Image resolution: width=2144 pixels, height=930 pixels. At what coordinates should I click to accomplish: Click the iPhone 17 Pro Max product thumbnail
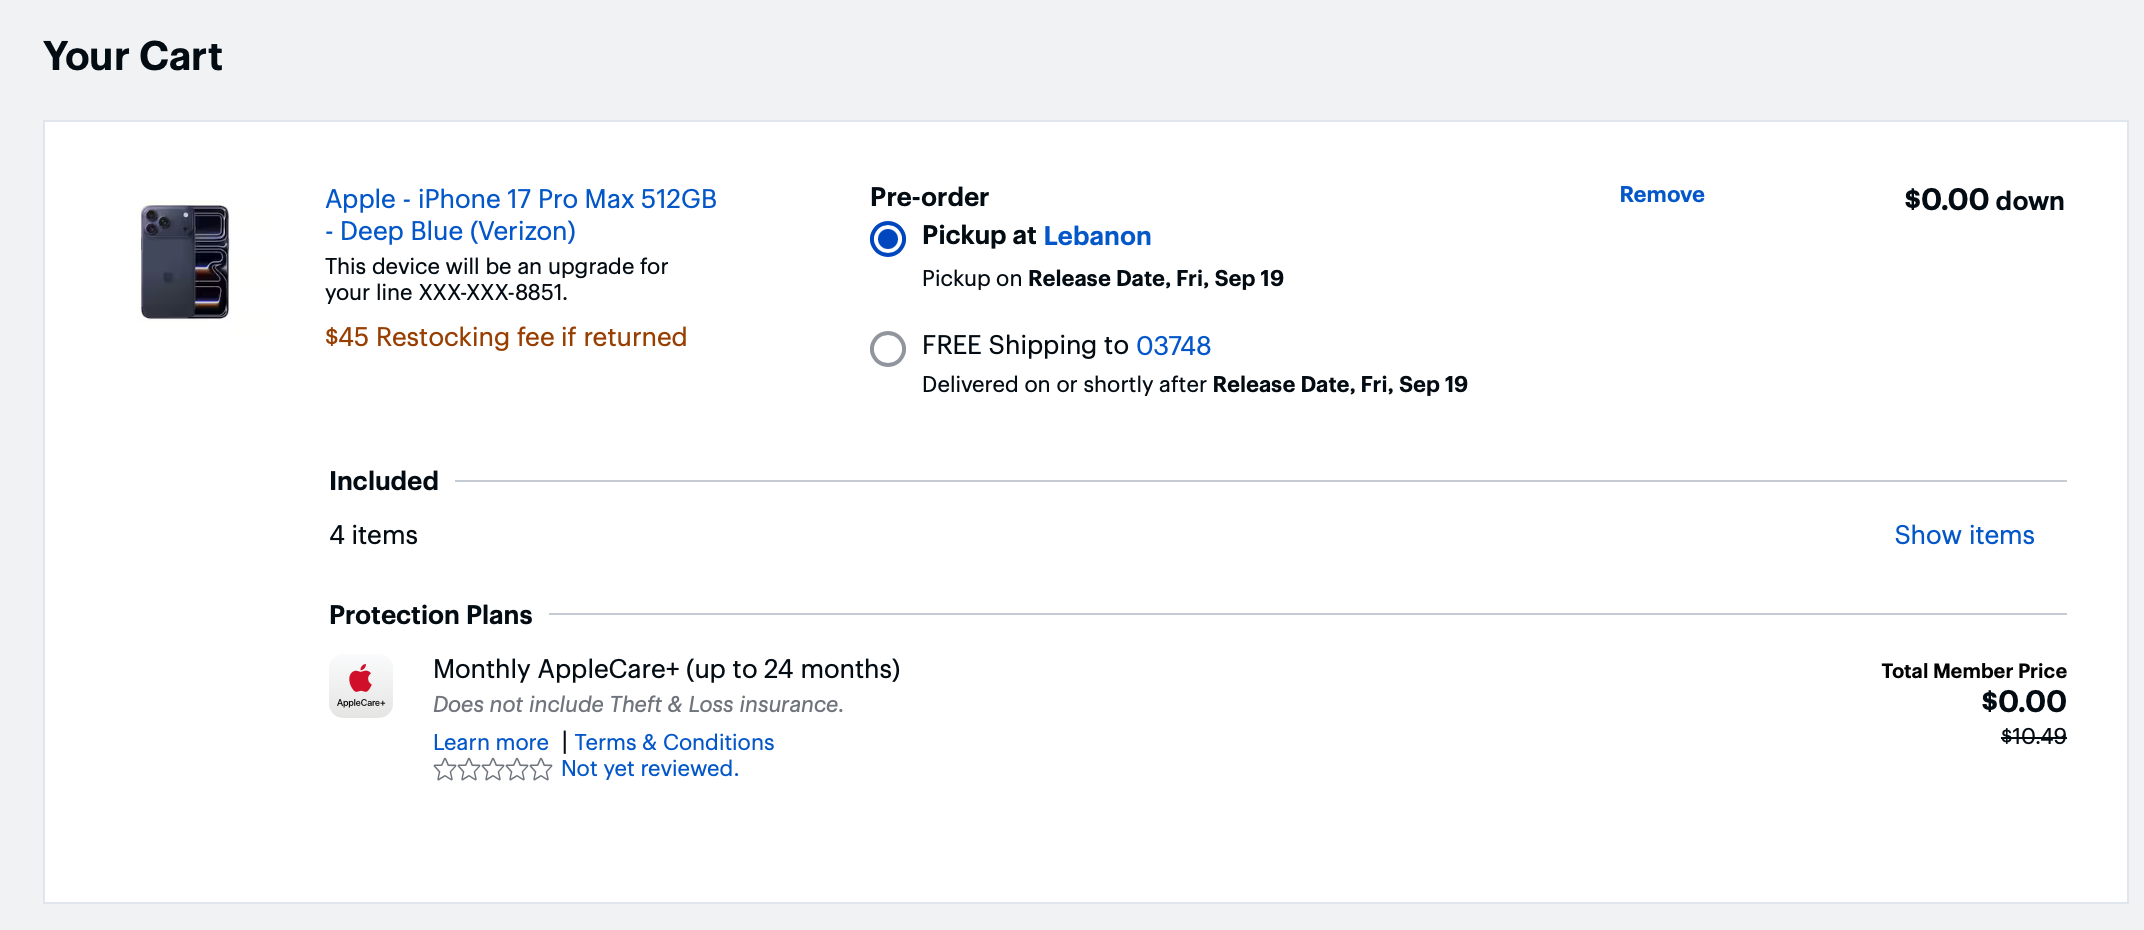coord(185,262)
